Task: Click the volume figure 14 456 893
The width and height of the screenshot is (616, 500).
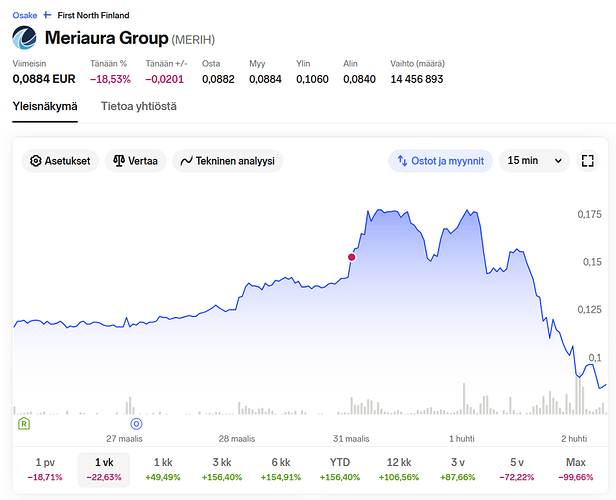Action: (x=417, y=79)
